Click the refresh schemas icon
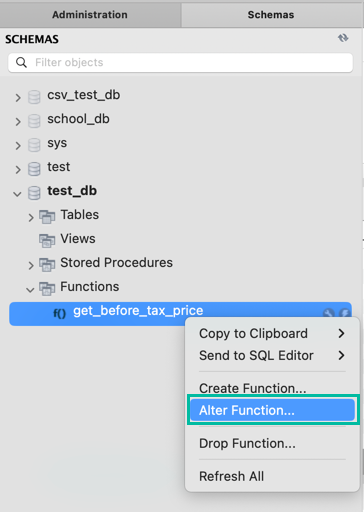The image size is (364, 512). click(x=343, y=38)
